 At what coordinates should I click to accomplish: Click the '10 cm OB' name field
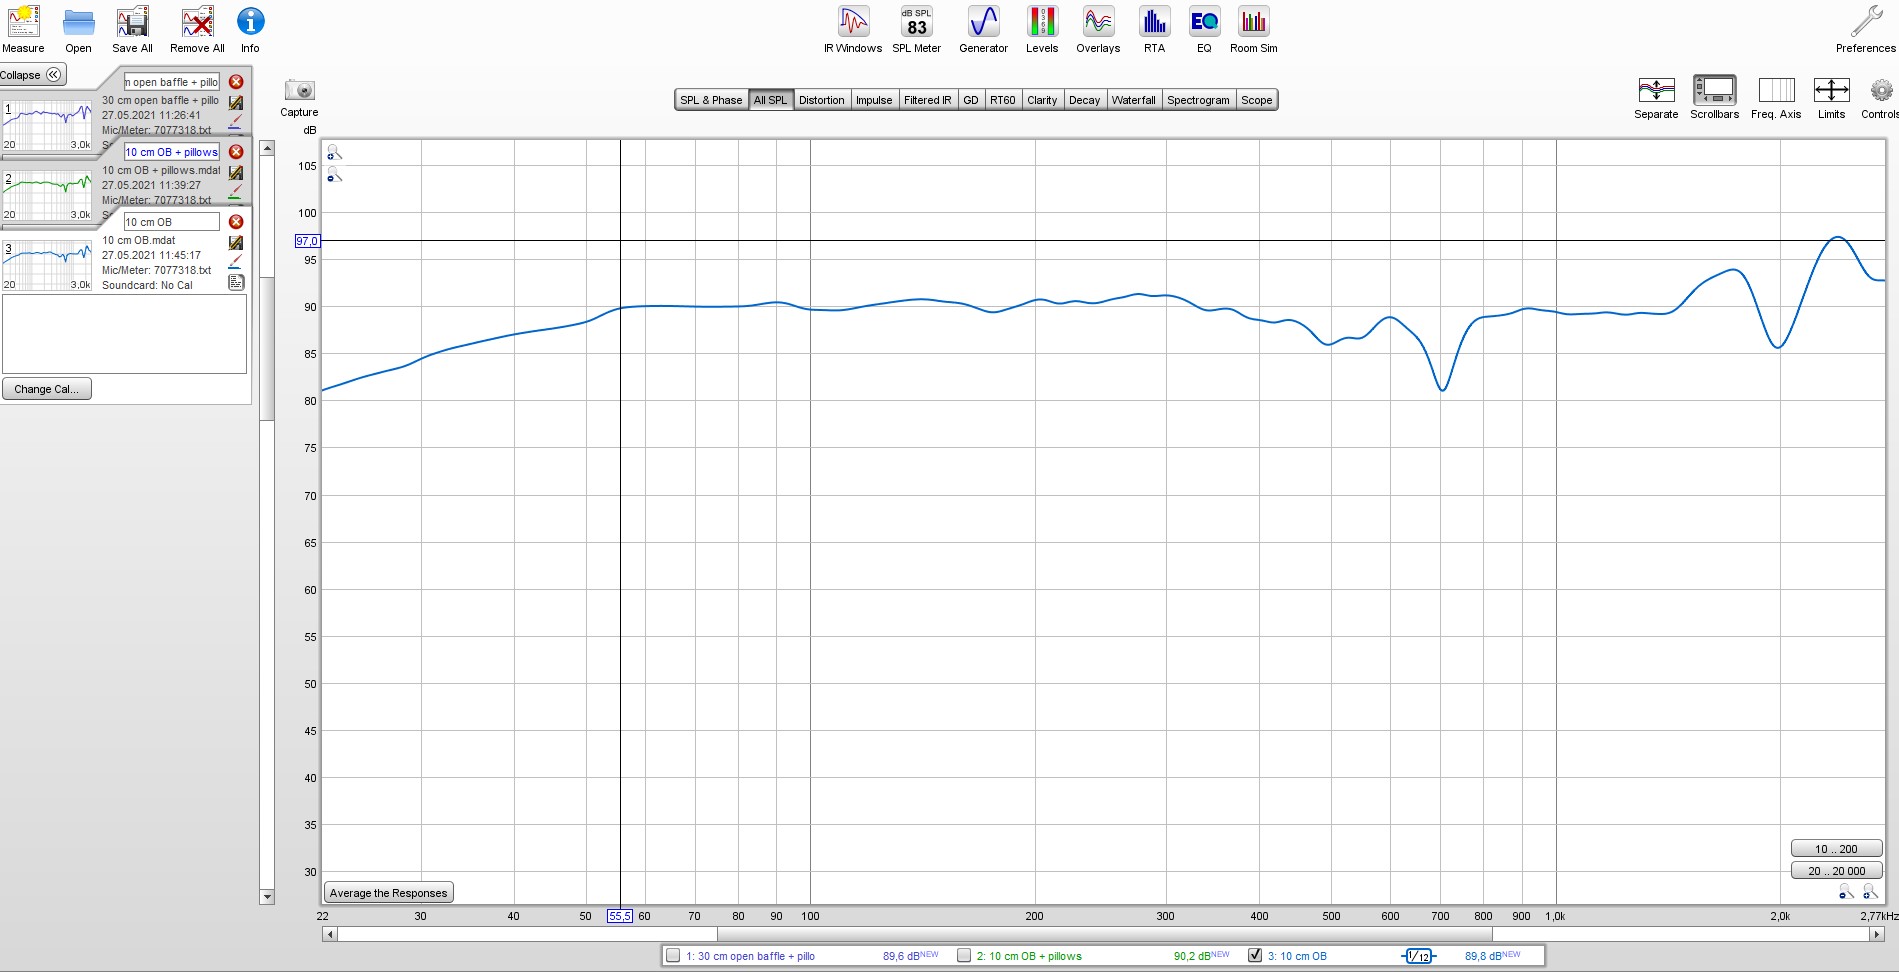pos(171,222)
